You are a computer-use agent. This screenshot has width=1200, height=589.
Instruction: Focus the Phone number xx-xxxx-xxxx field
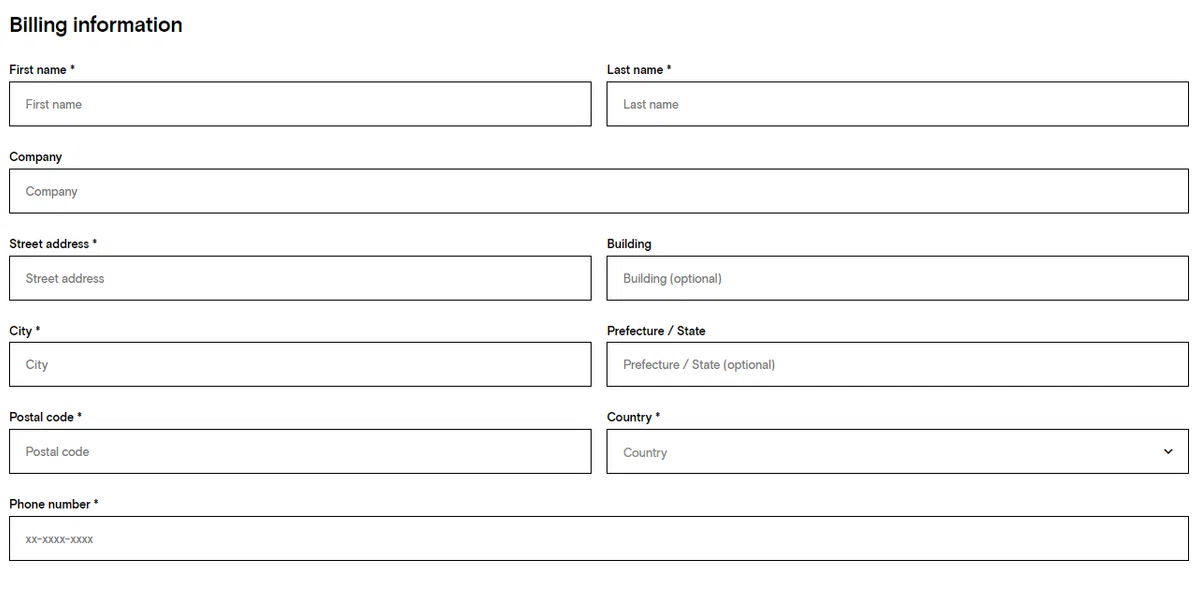pyautogui.click(x=599, y=539)
